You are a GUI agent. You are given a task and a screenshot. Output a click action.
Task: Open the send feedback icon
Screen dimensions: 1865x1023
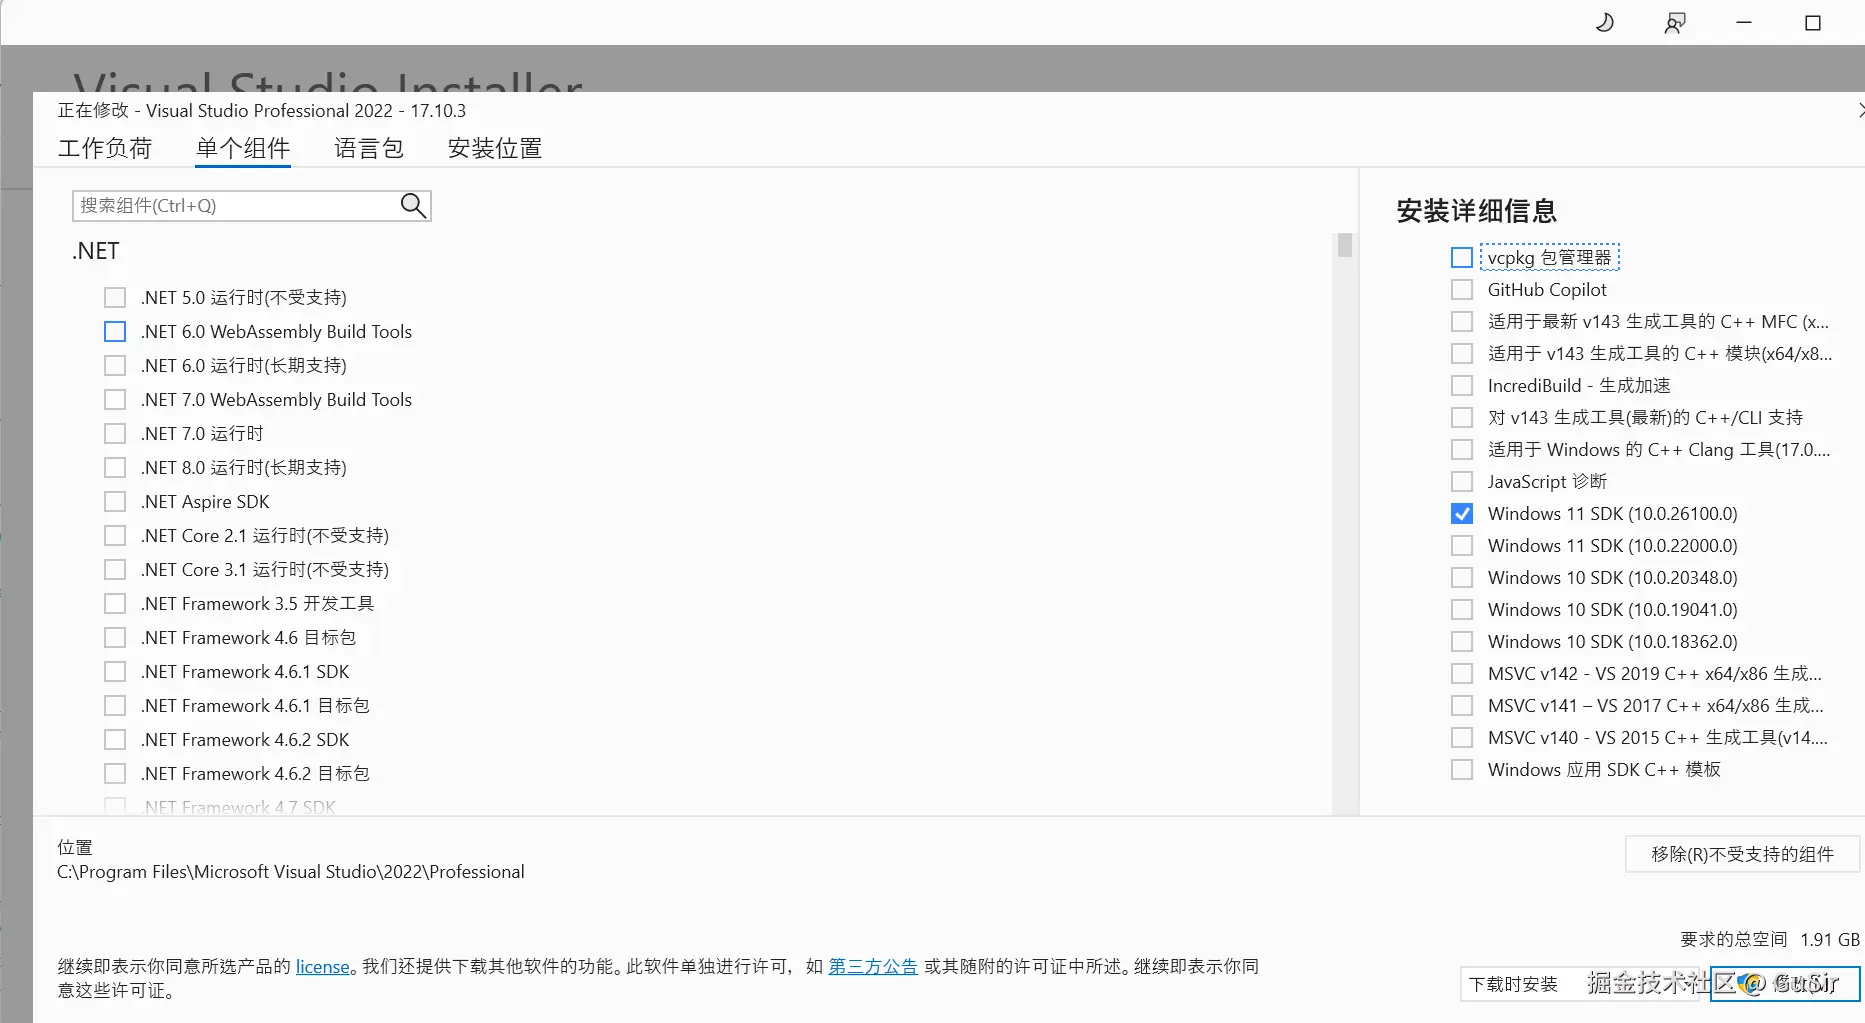pos(1675,22)
